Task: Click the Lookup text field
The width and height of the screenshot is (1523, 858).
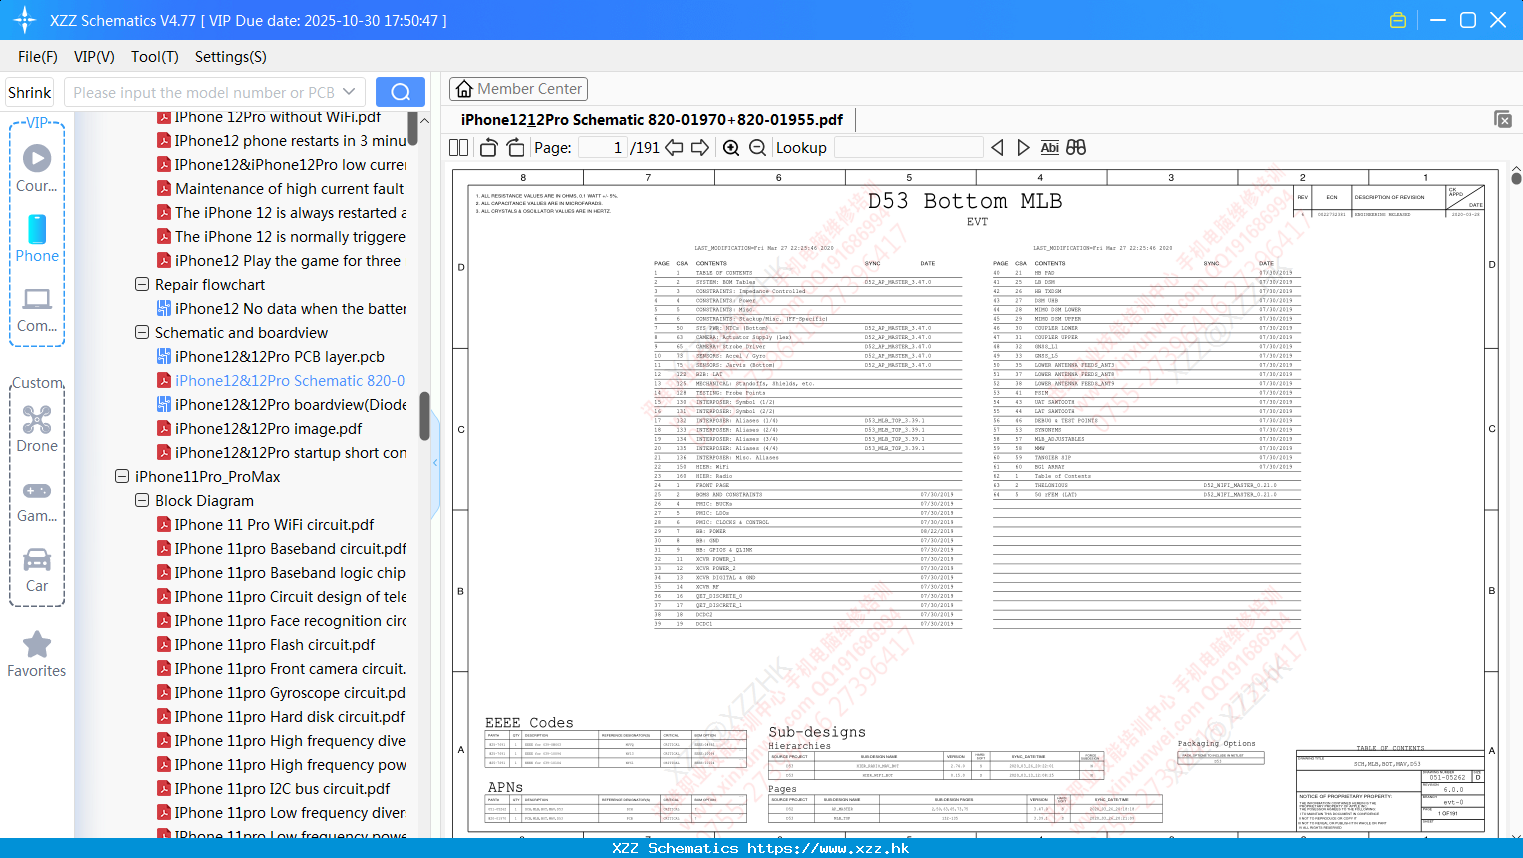Action: coord(909,147)
